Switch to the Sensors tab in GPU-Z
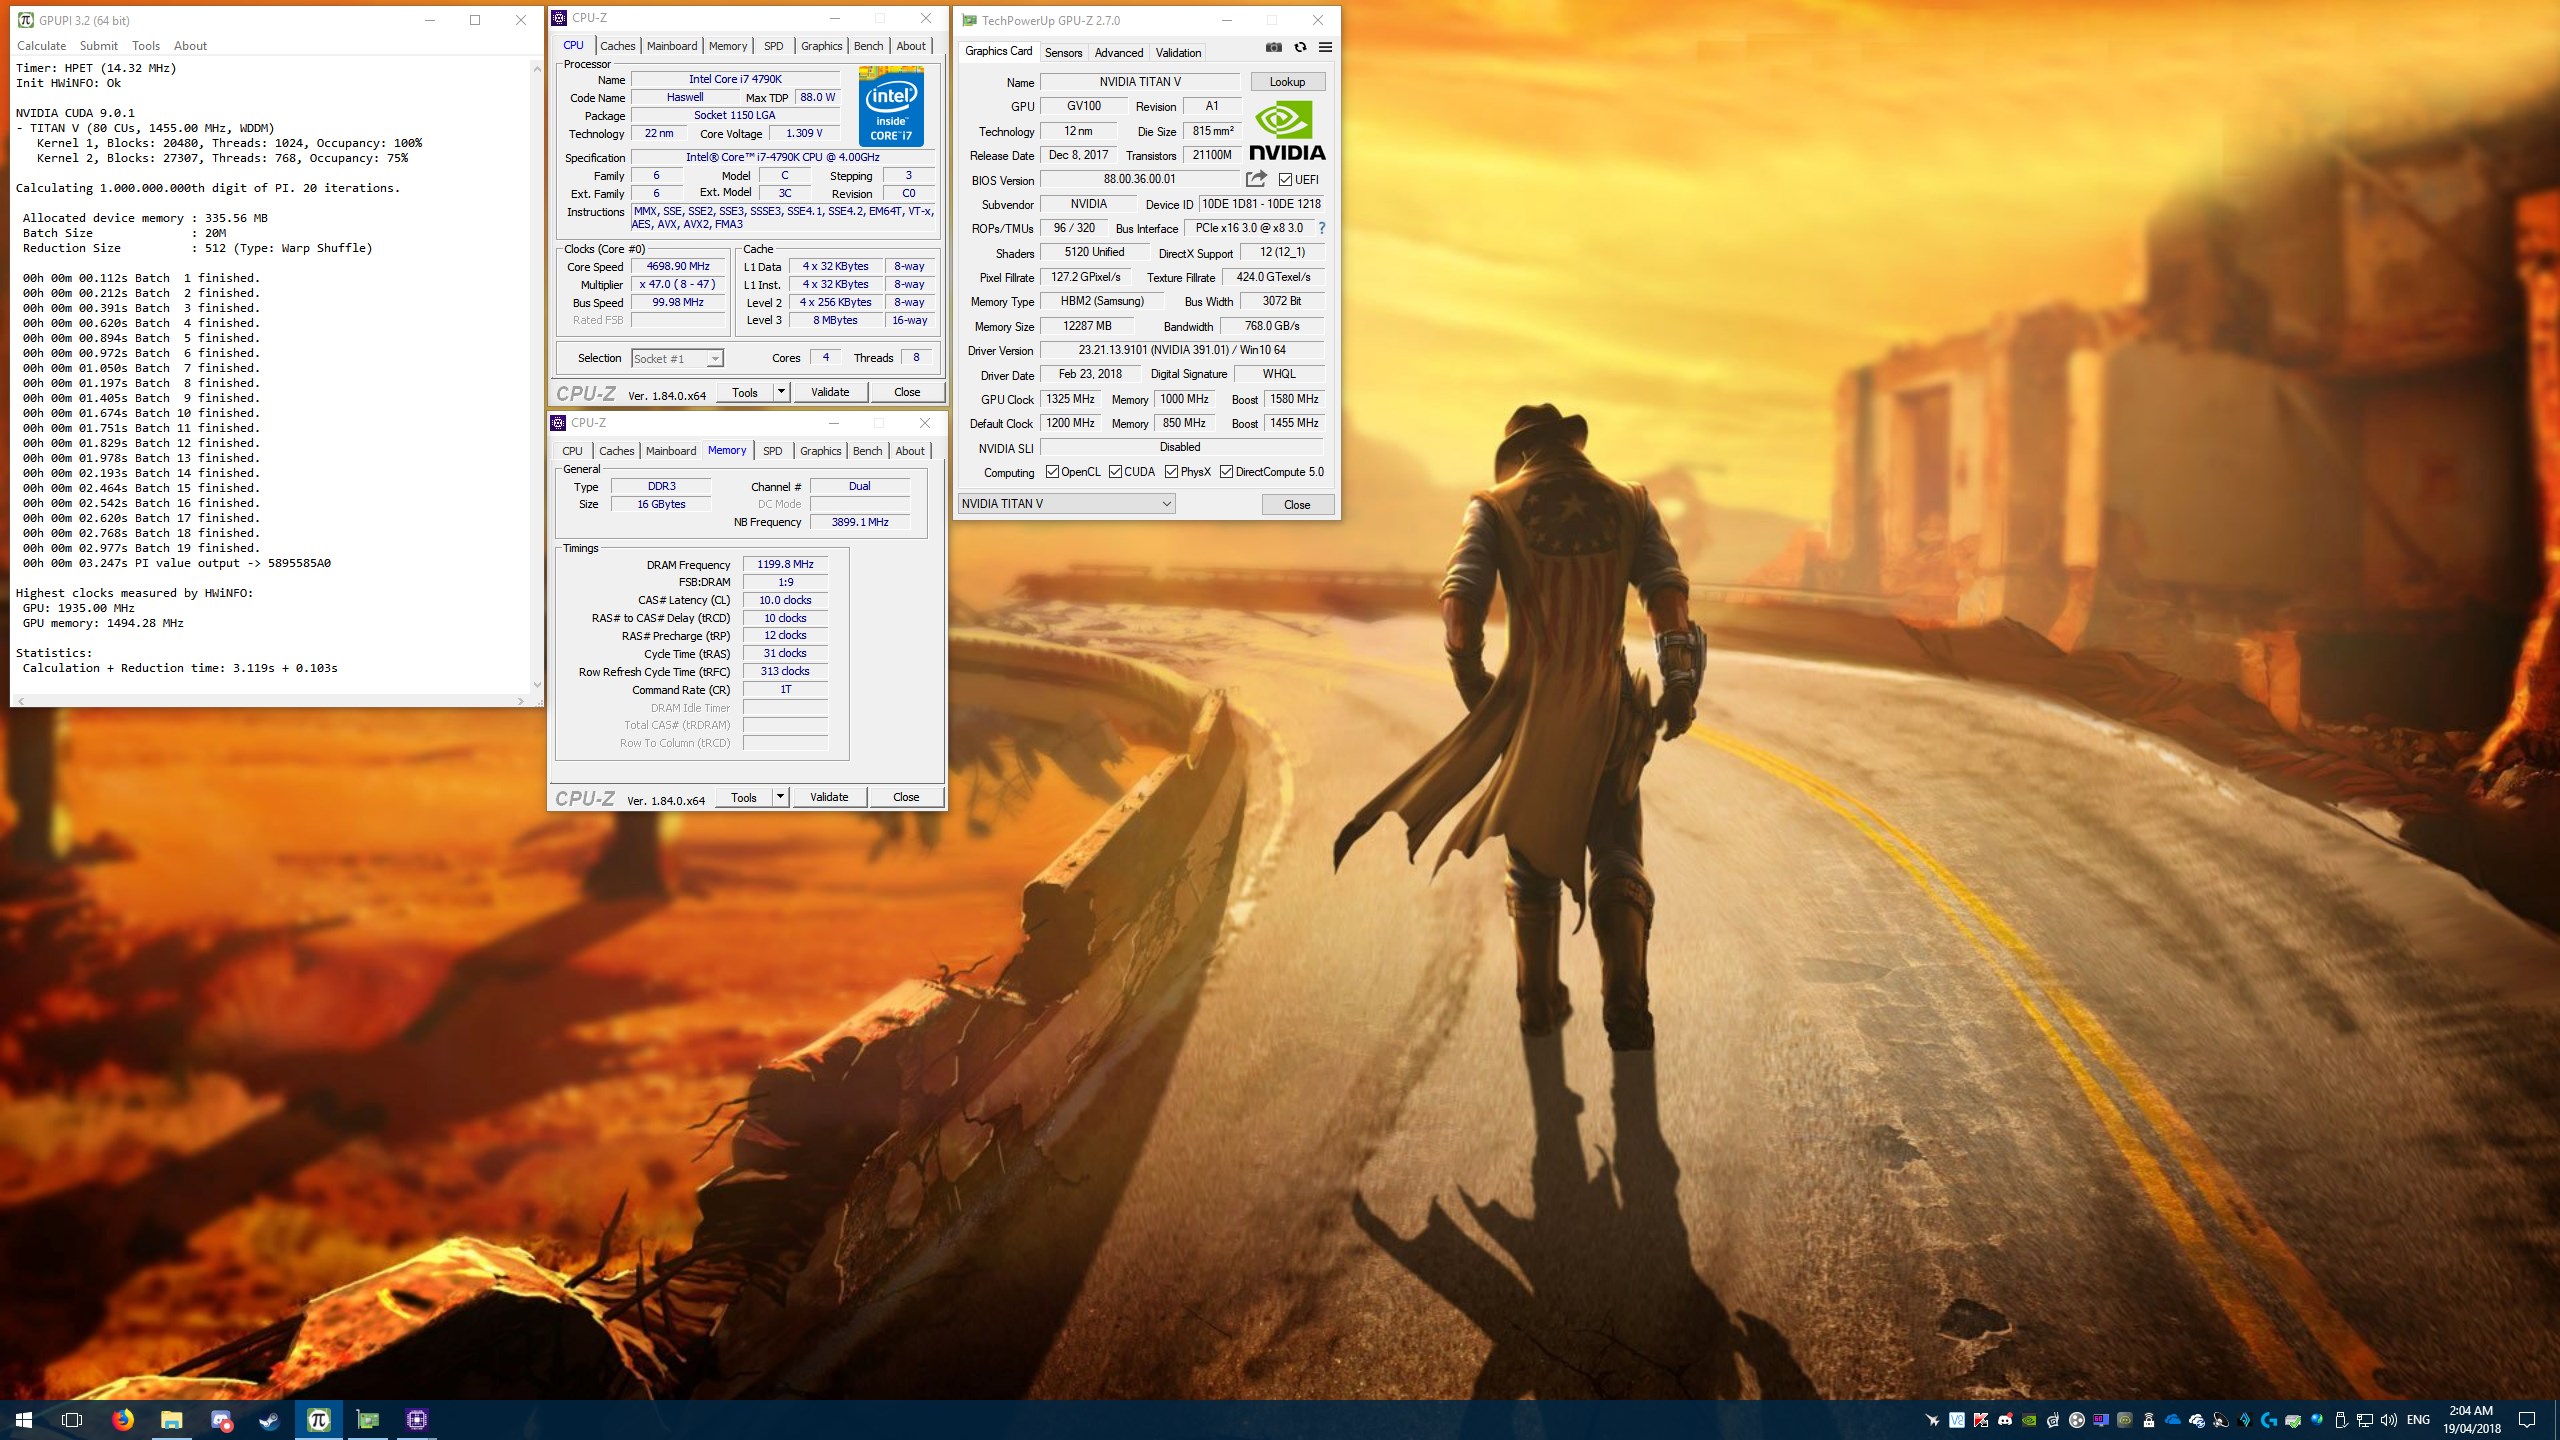 tap(1063, 53)
